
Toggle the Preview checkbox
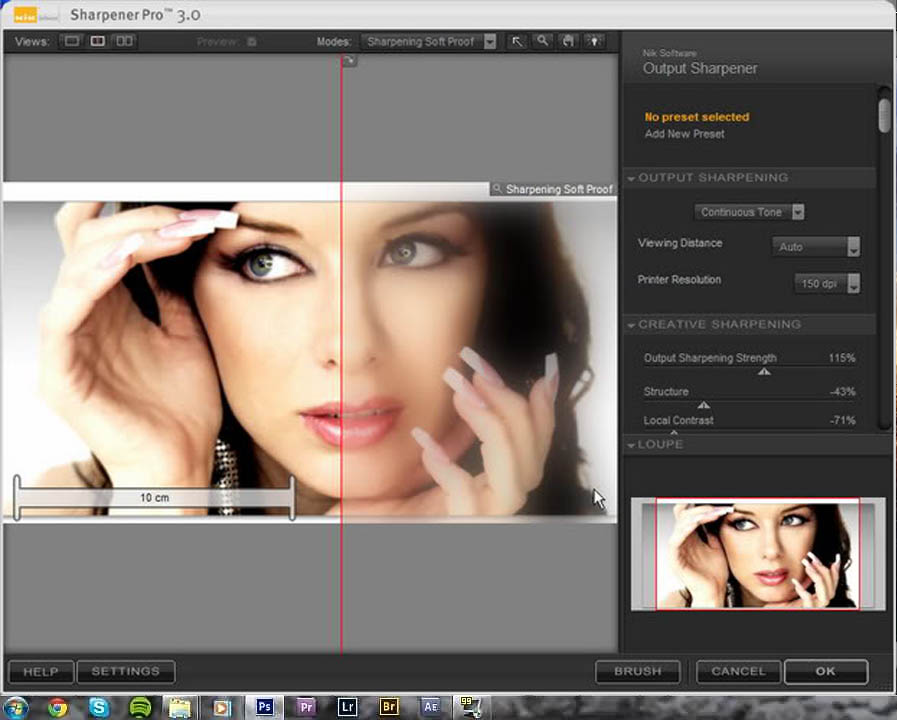point(252,42)
